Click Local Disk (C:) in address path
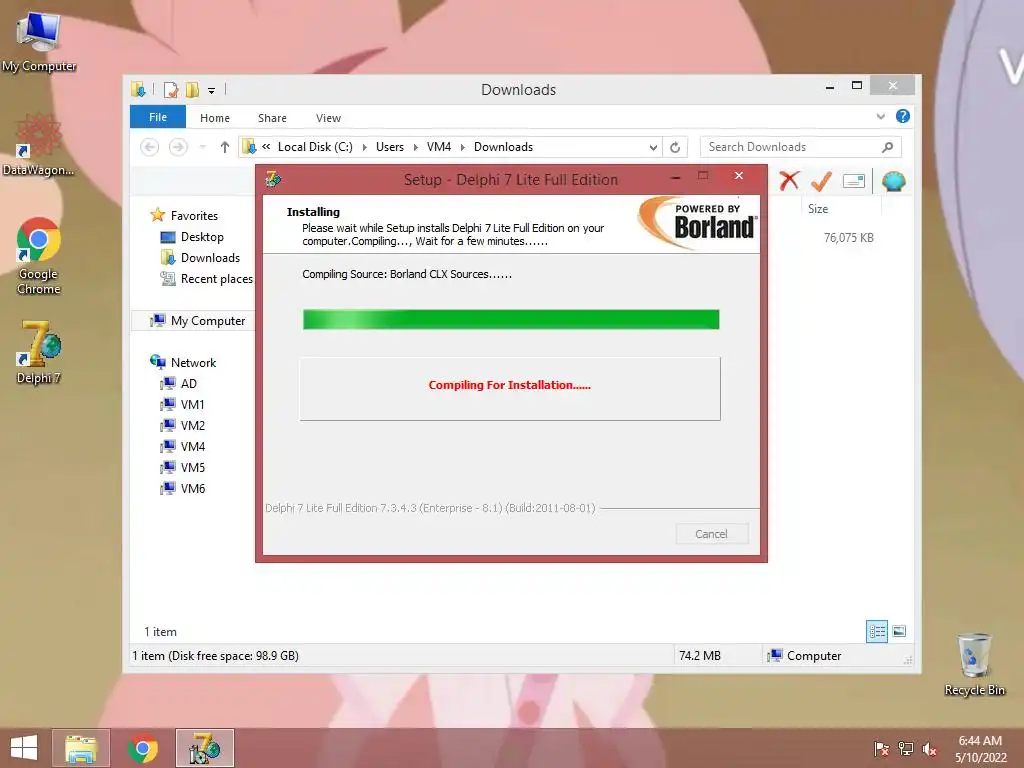Viewport: 1024px width, 768px height. coord(315,147)
